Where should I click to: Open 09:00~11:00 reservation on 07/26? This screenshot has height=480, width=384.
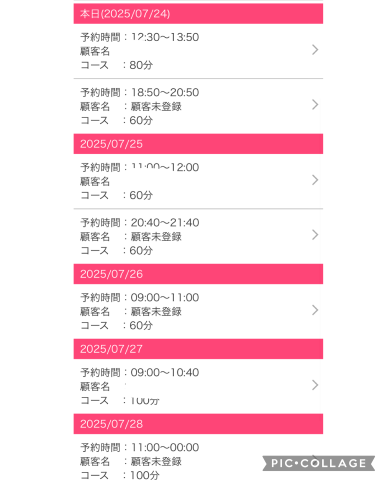click(198, 311)
